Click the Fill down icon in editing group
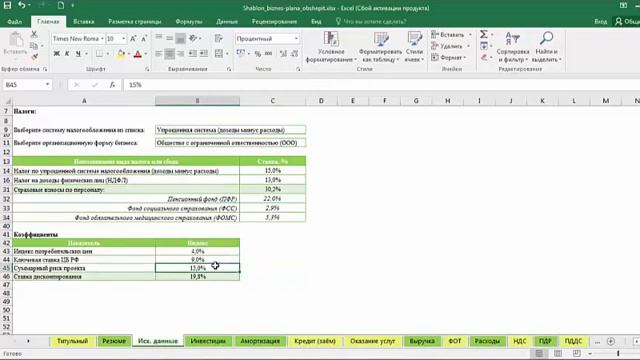Image resolution: width=640 pixels, height=360 pixels. (484, 46)
